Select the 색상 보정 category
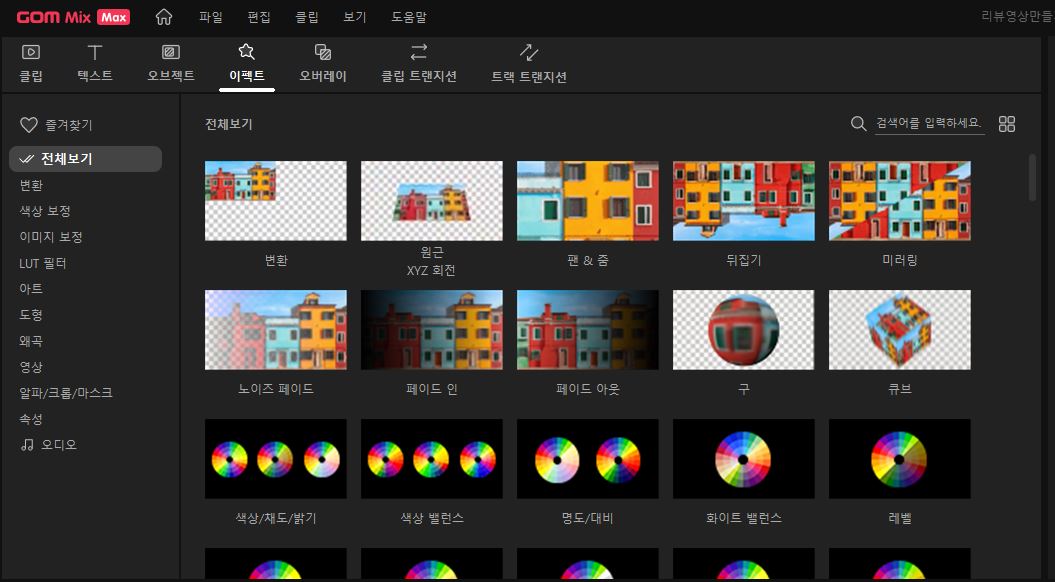The image size is (1055, 582). point(45,211)
